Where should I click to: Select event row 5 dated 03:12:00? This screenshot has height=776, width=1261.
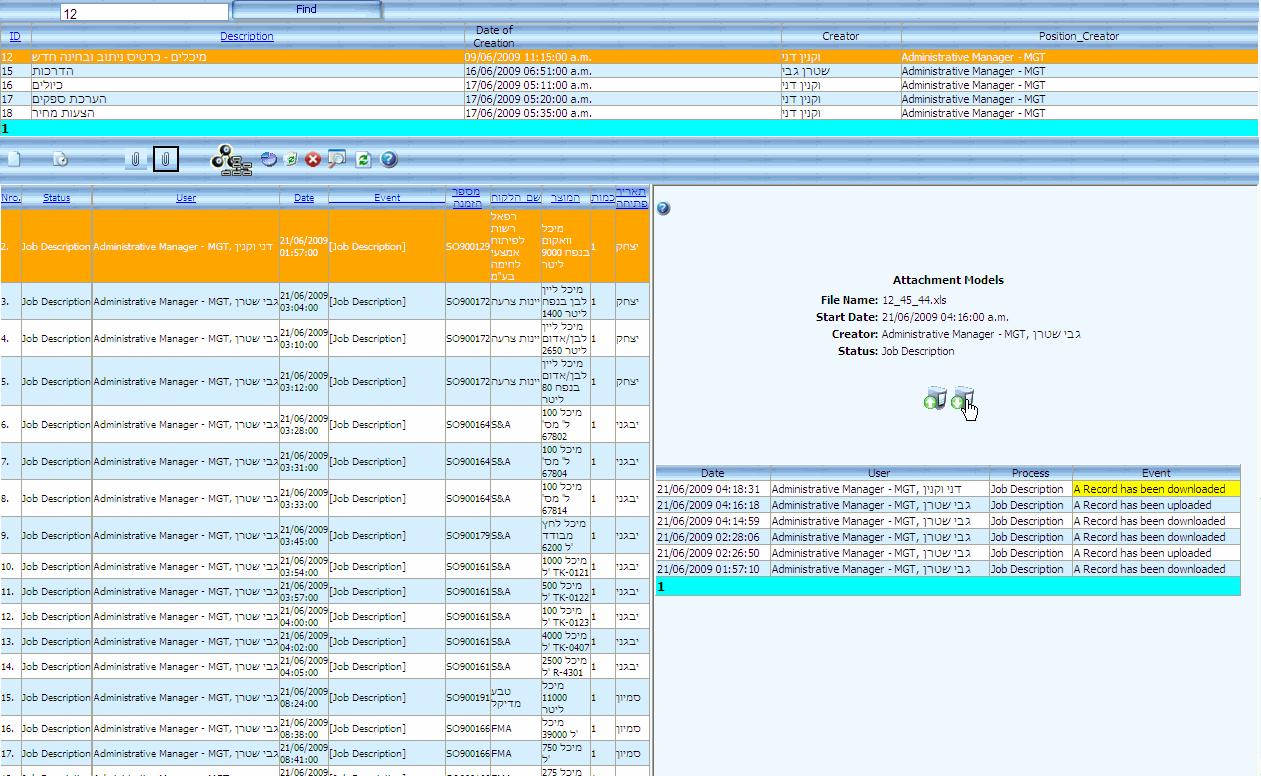pyautogui.click(x=325, y=381)
